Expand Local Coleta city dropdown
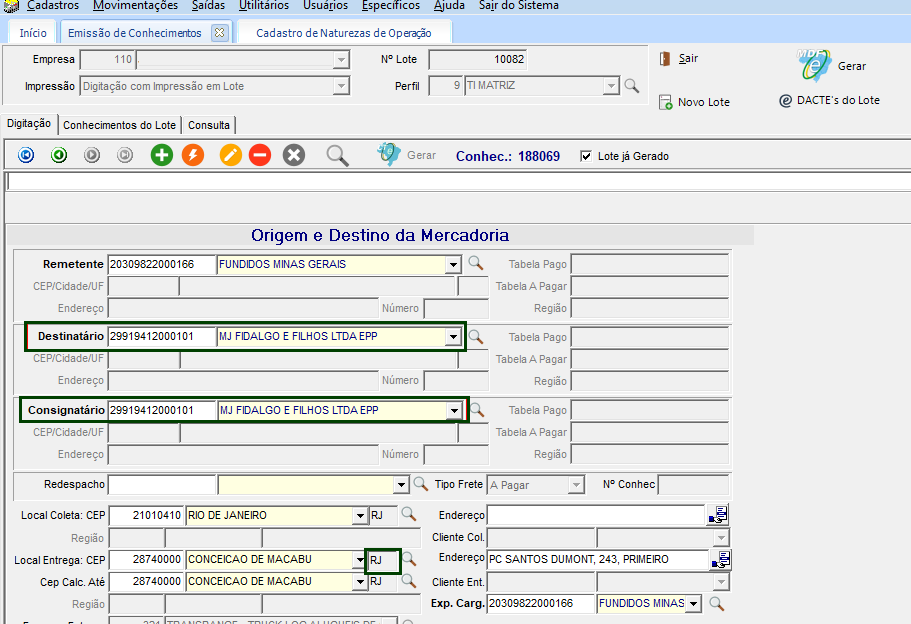This screenshot has height=624, width=911. coord(360,515)
